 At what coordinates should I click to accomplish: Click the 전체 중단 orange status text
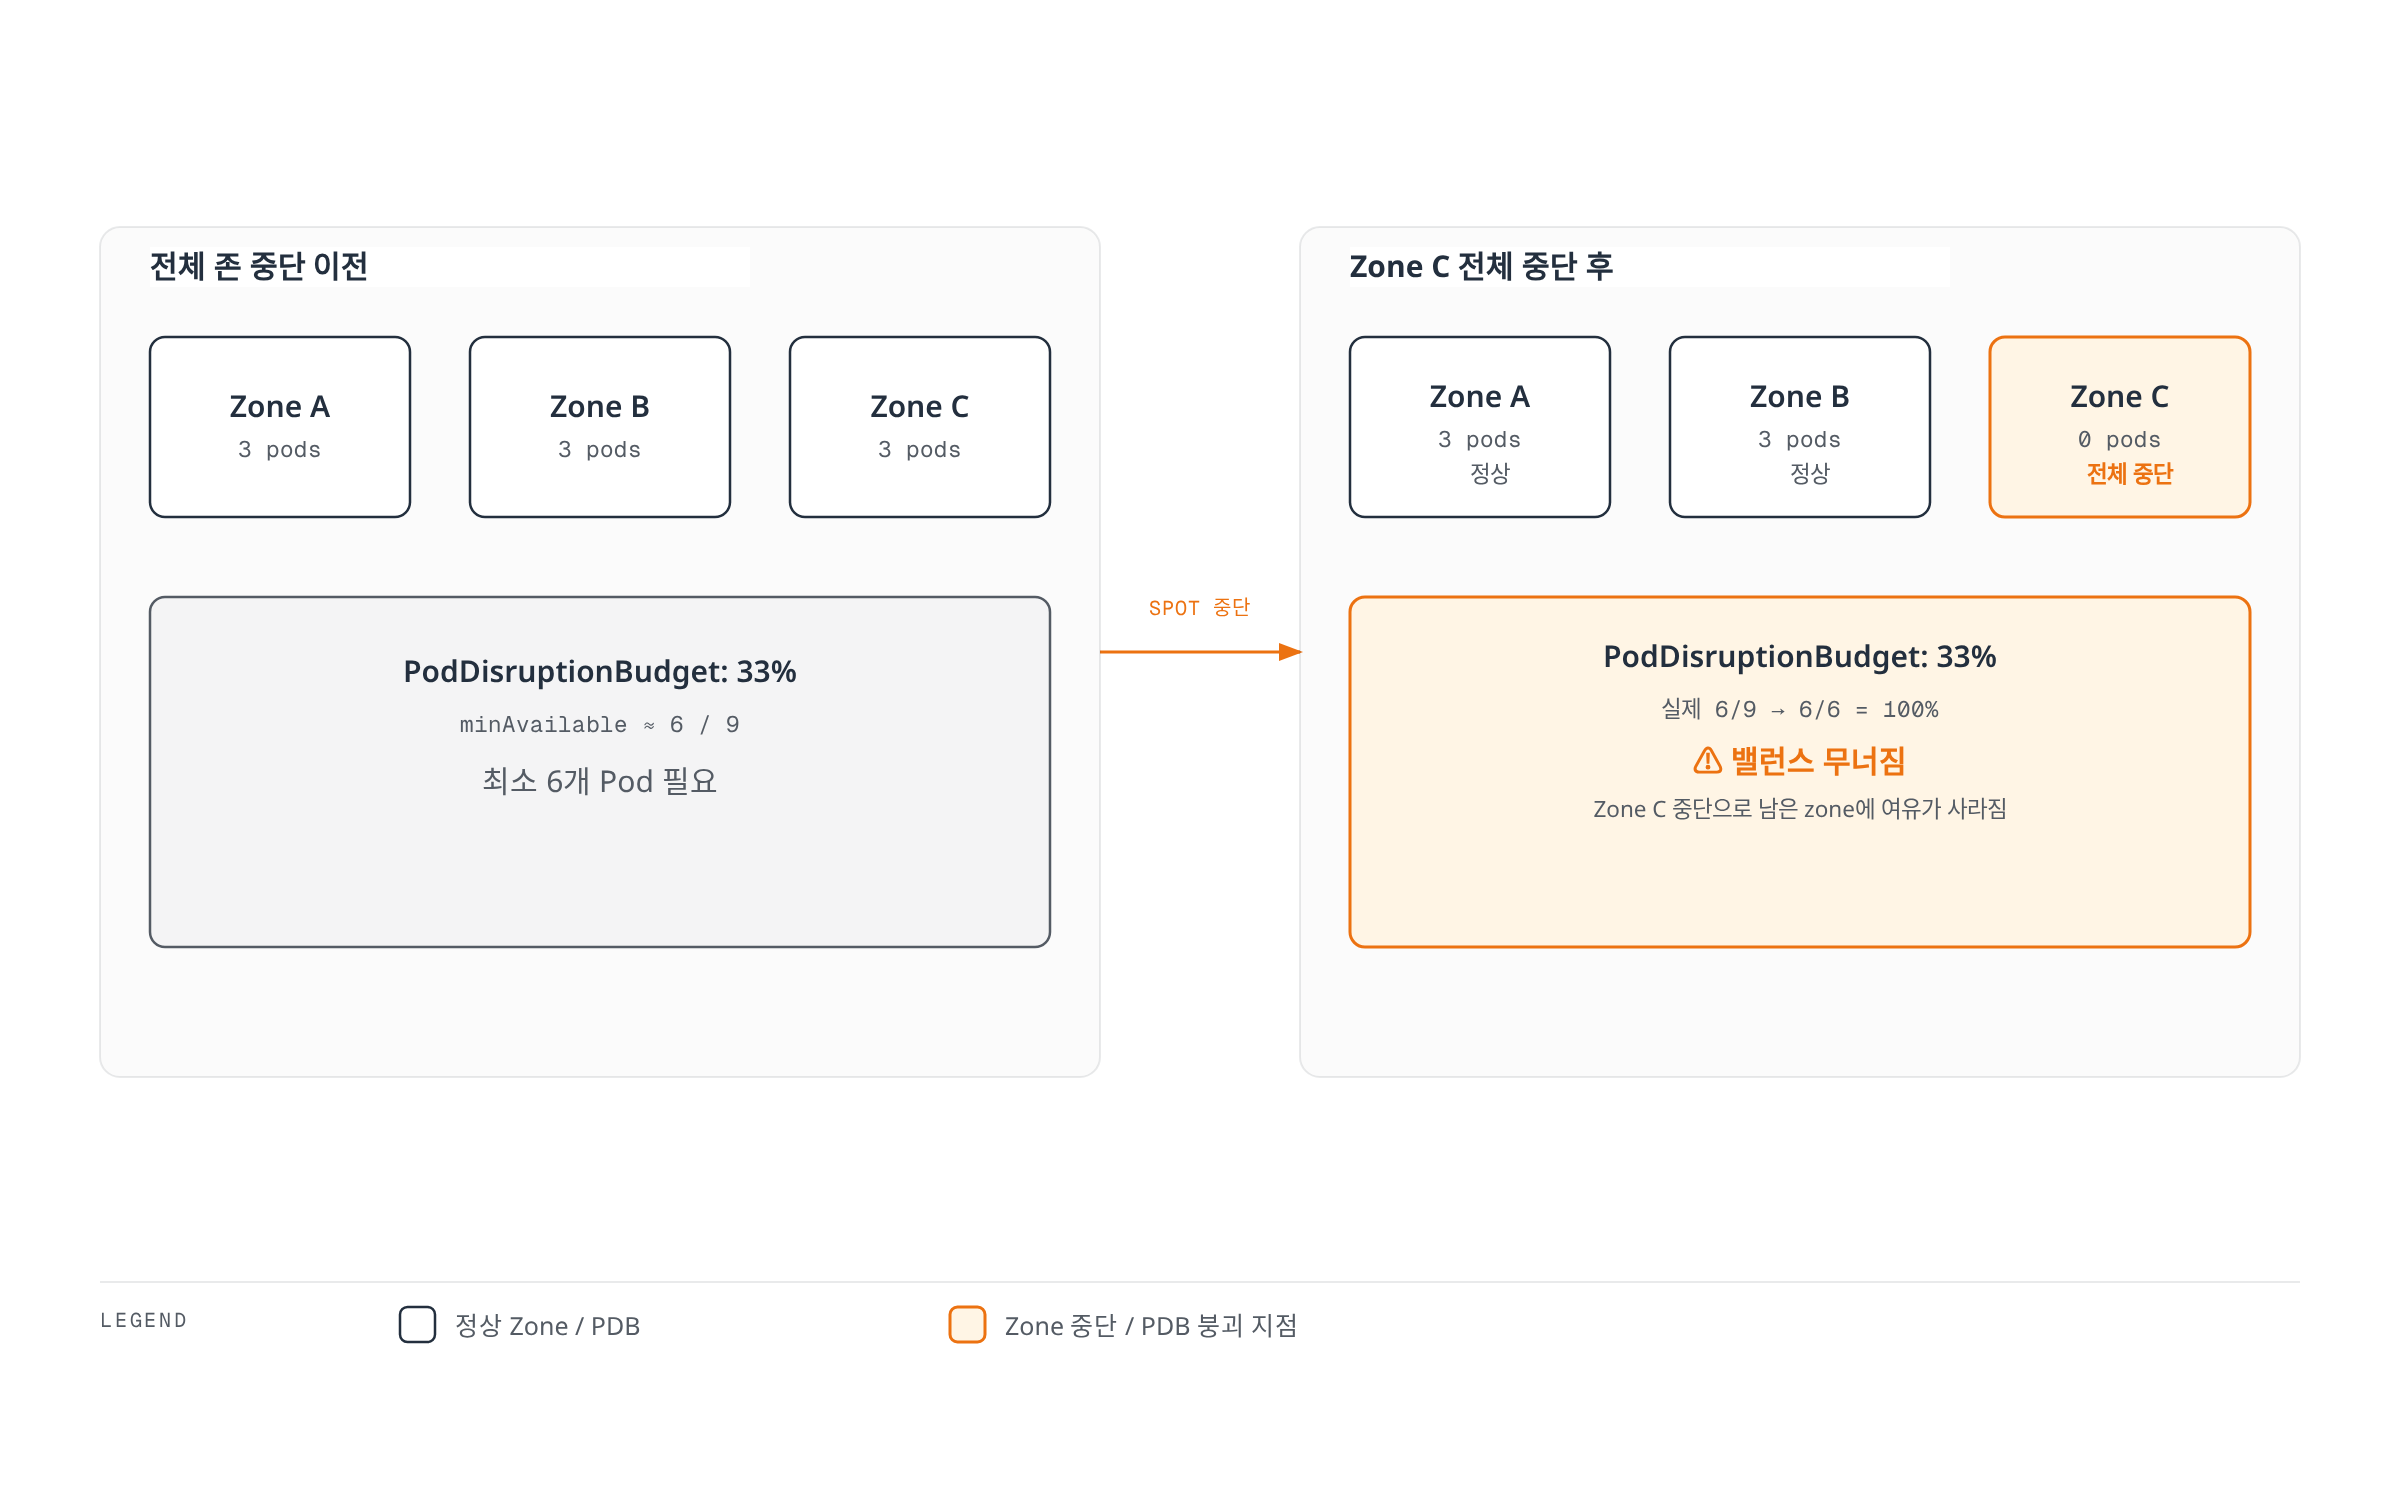2130,474
